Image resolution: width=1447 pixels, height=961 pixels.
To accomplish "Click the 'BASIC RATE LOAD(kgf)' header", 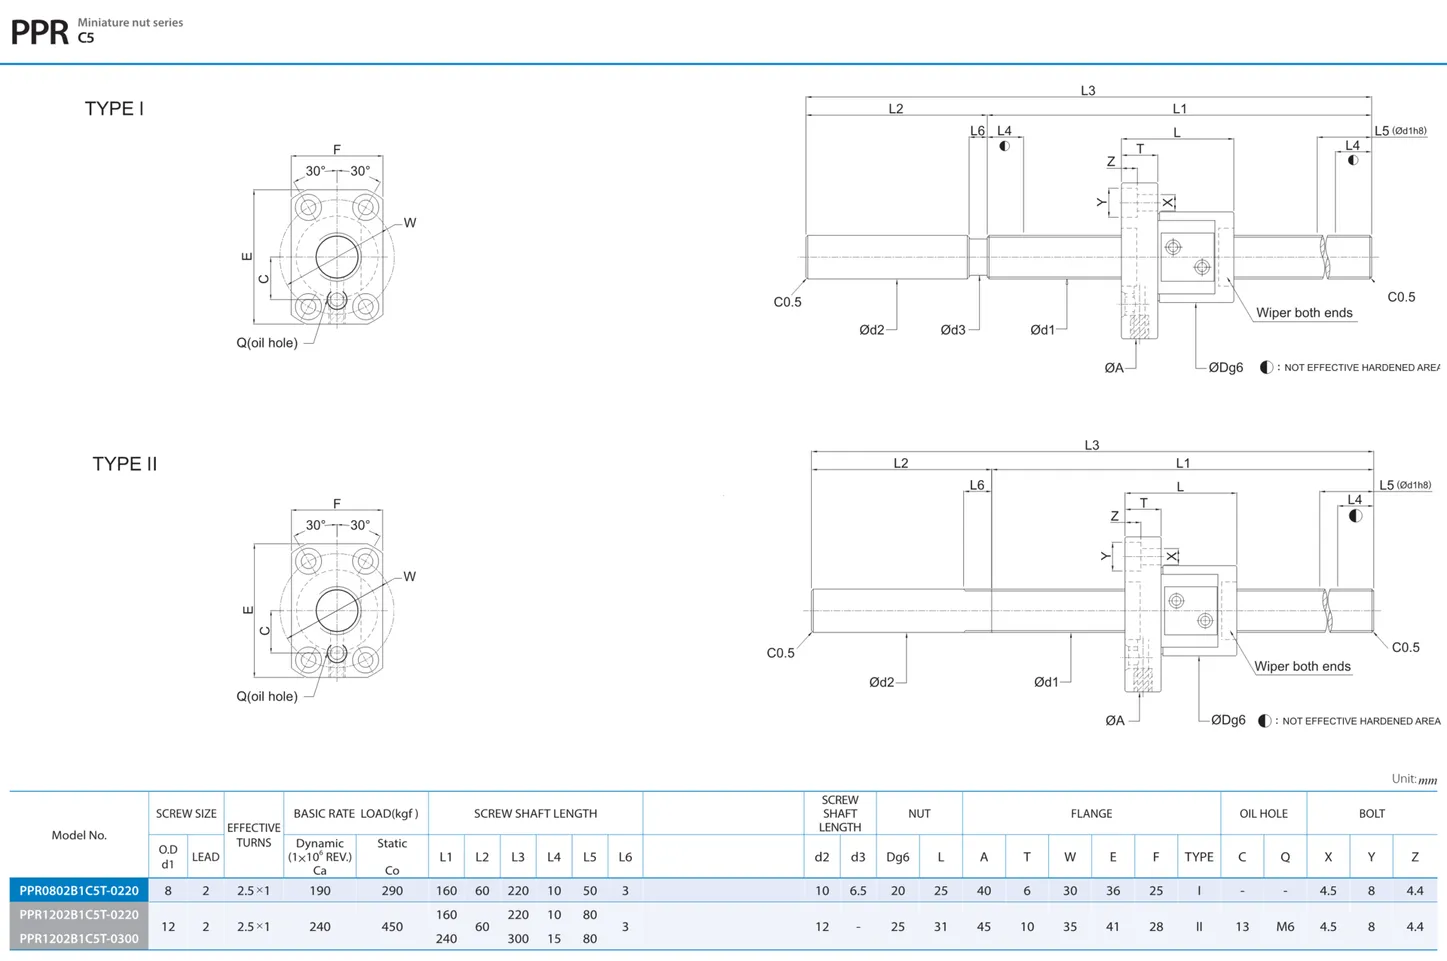I will pos(356,814).
